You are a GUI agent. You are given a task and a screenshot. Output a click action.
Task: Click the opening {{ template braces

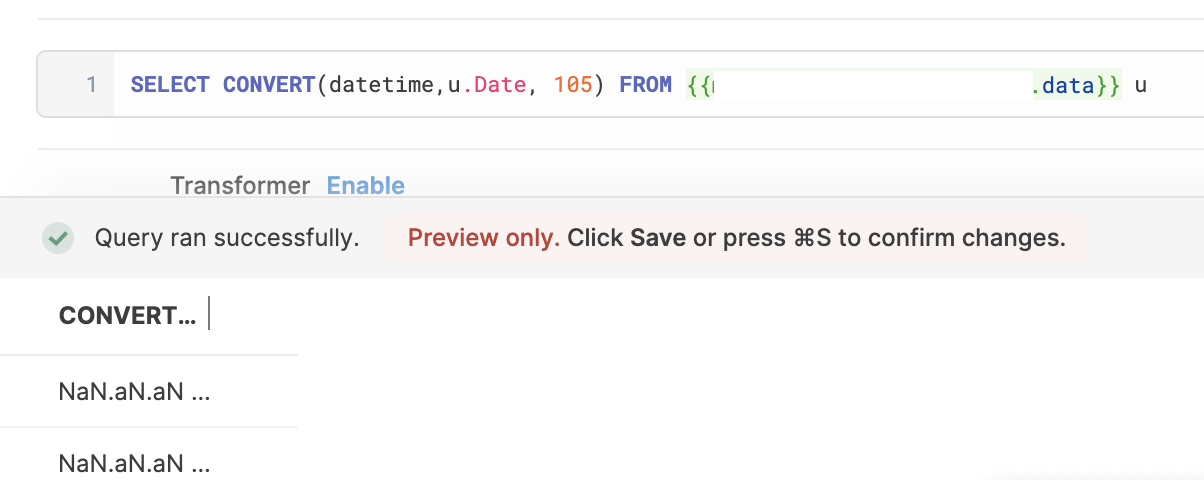(699, 85)
